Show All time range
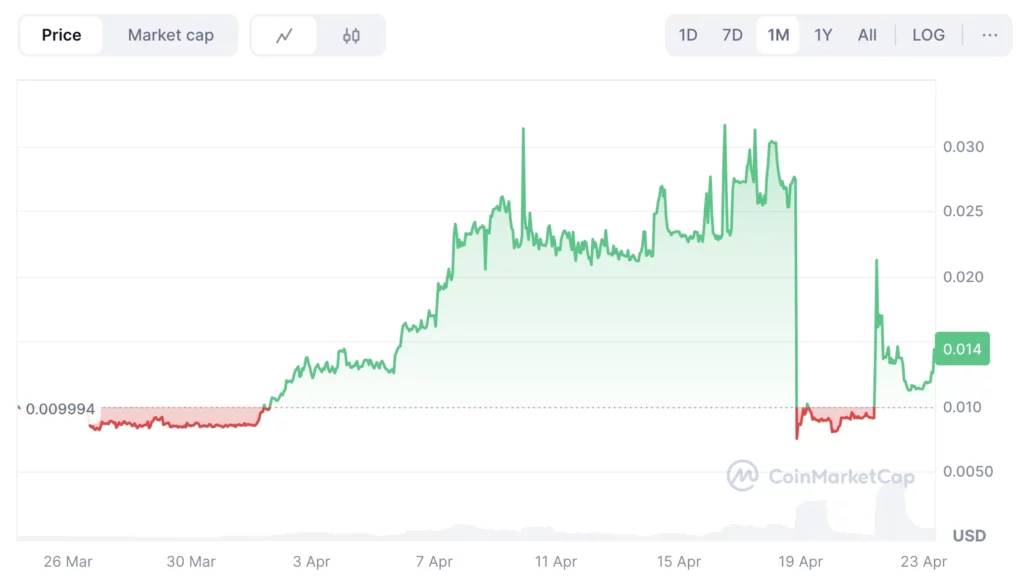The image size is (1024, 587). [x=867, y=35]
